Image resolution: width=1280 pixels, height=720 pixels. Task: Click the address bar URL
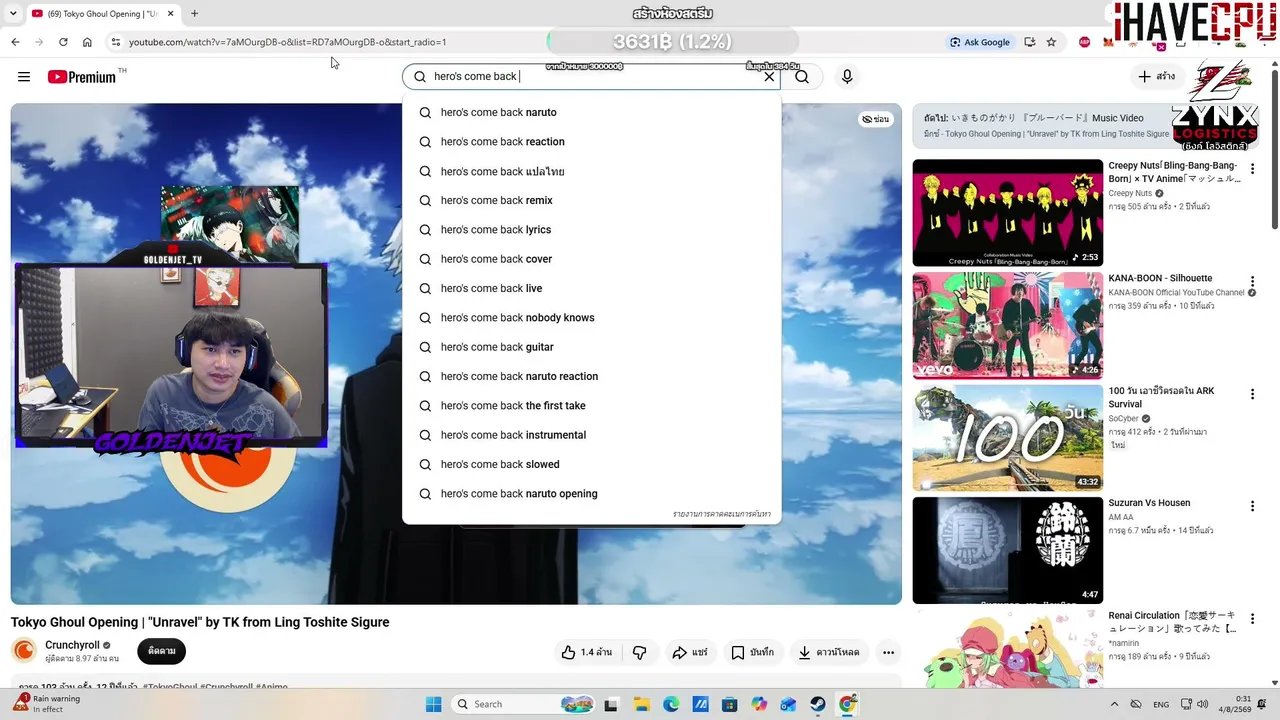coord(287,42)
